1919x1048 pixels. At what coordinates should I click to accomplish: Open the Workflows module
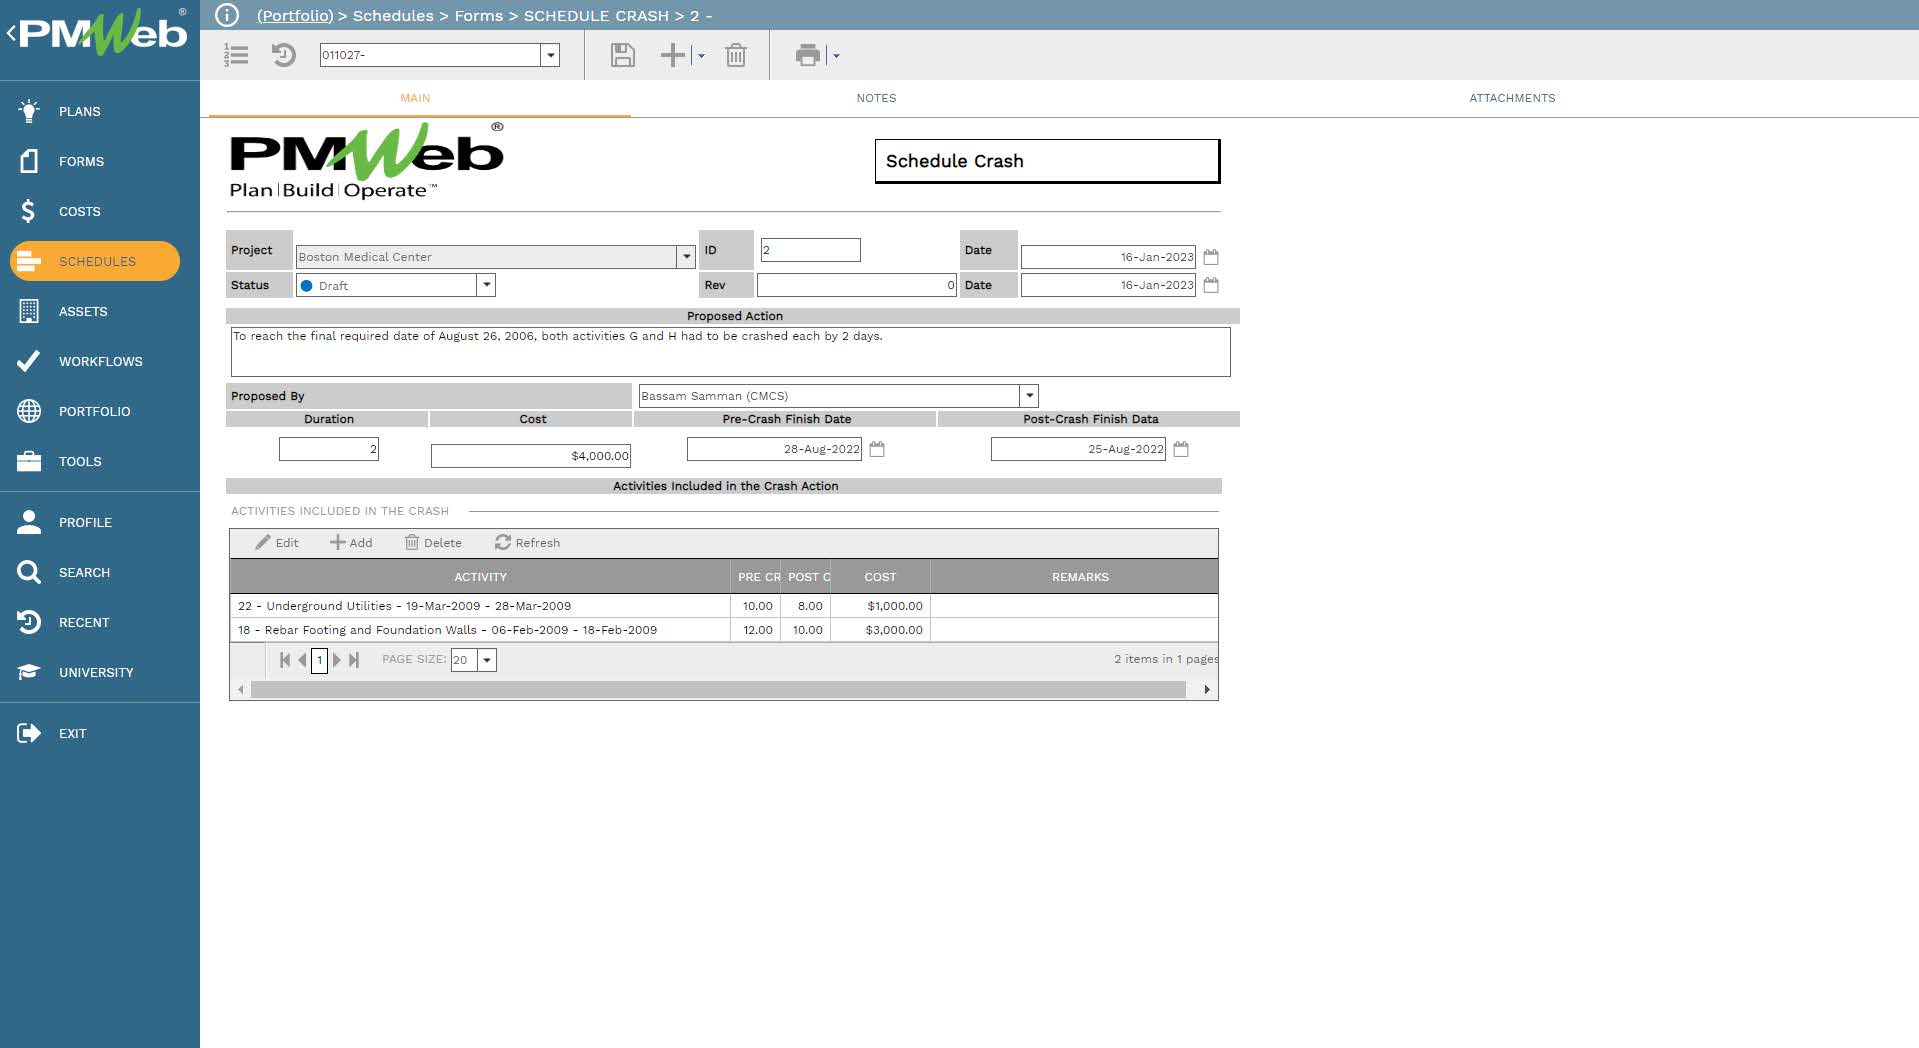tap(100, 361)
